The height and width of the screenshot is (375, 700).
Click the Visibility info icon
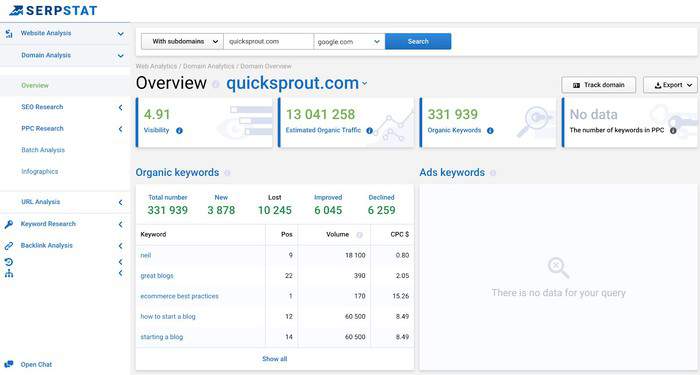pos(179,131)
